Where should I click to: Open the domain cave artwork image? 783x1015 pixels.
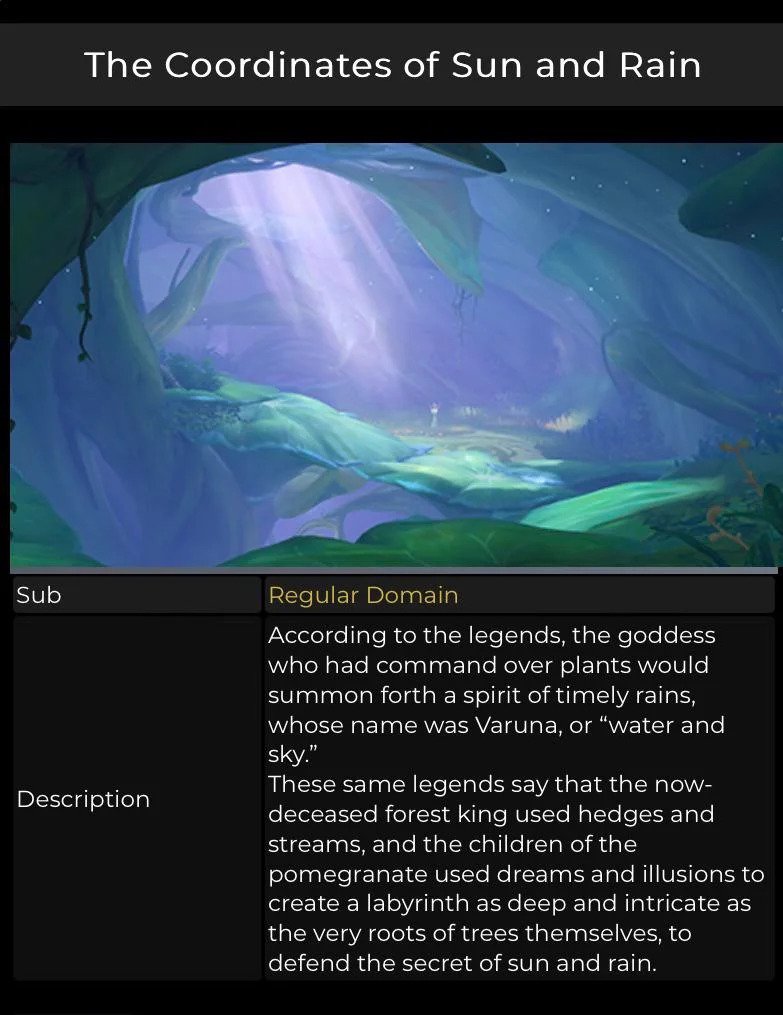point(393,355)
